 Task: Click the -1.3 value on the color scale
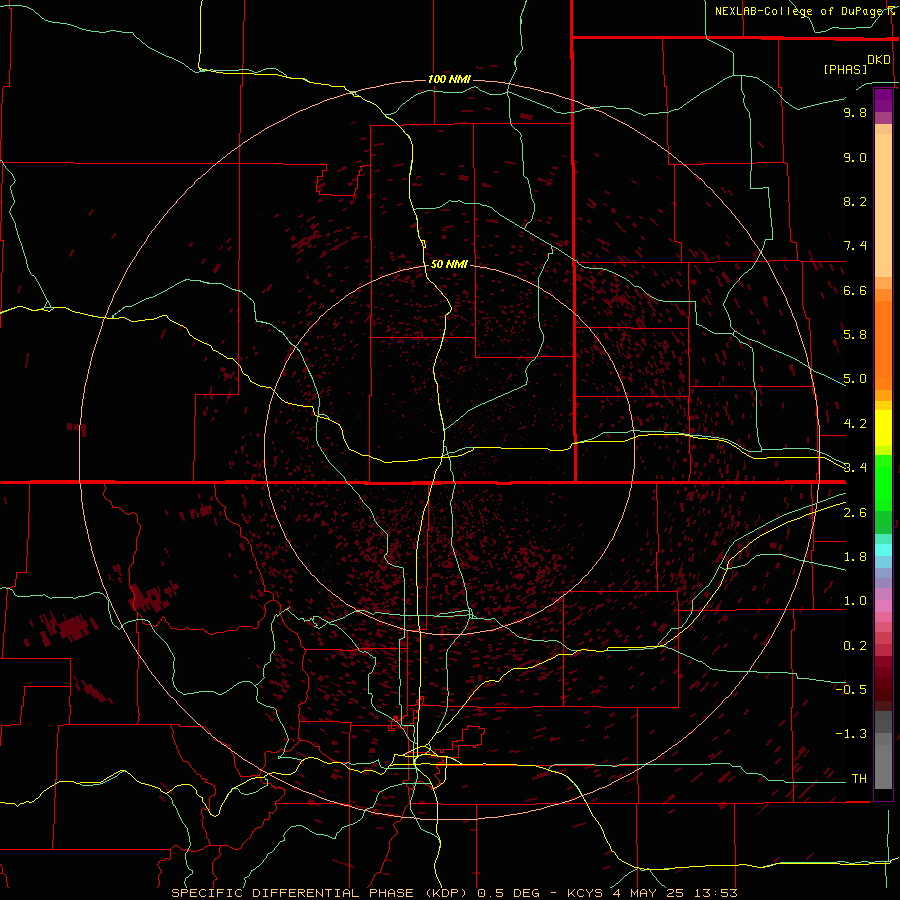pyautogui.click(x=852, y=734)
